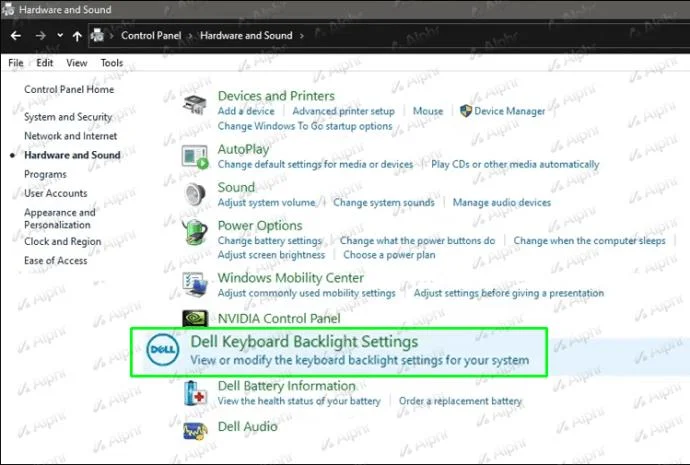Click Order a replacement battery
690x465 pixels.
click(460, 401)
